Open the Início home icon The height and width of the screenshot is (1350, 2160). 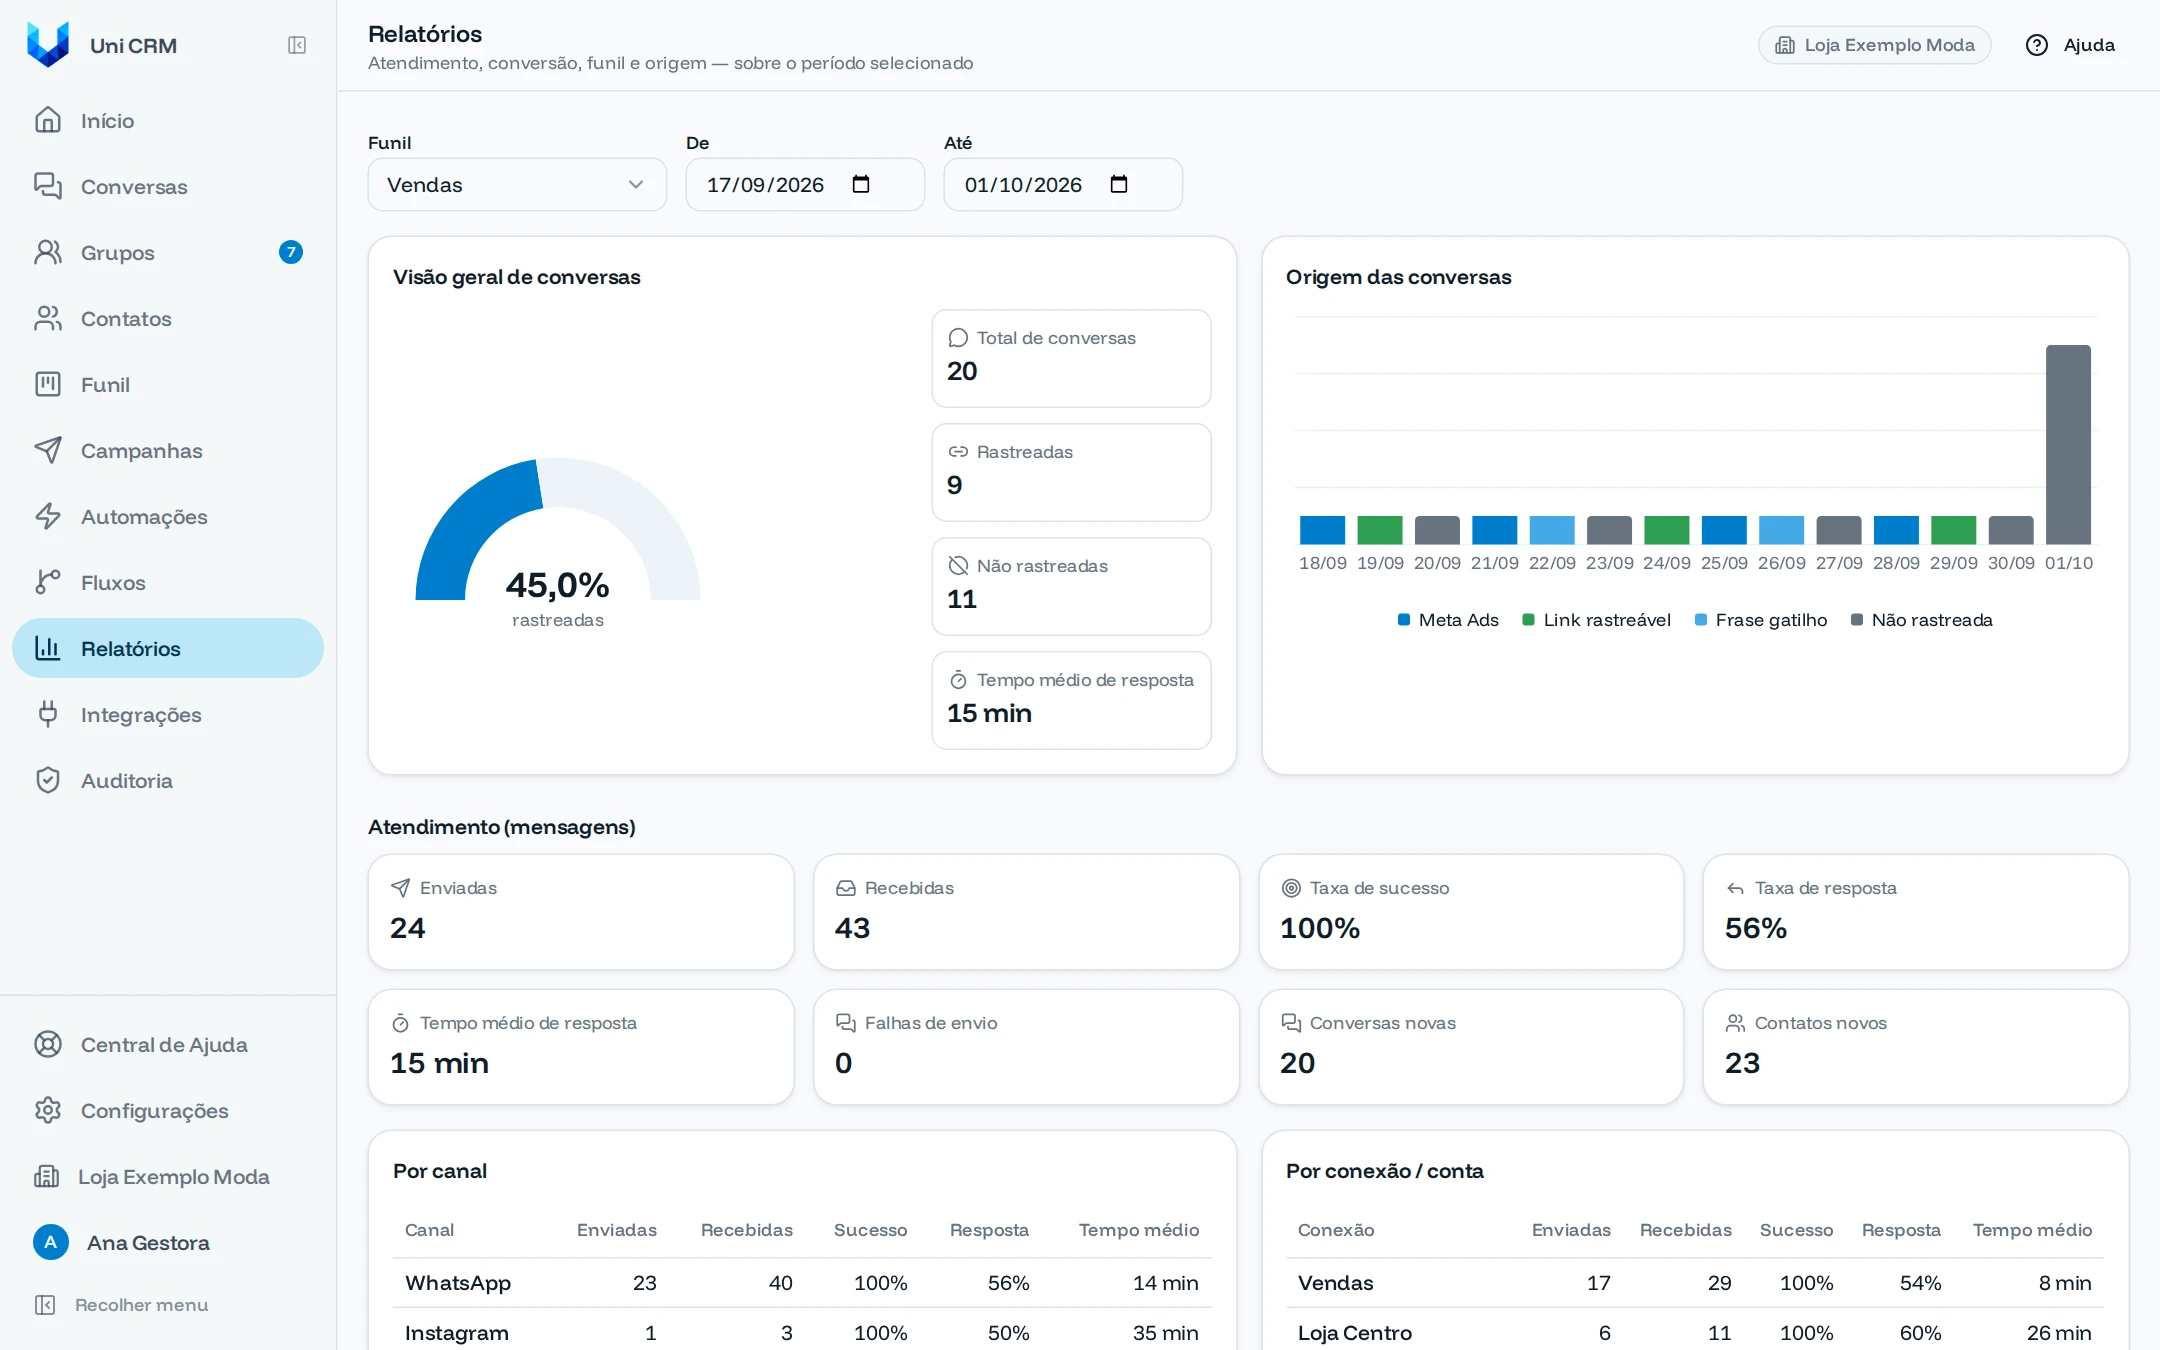(x=48, y=120)
